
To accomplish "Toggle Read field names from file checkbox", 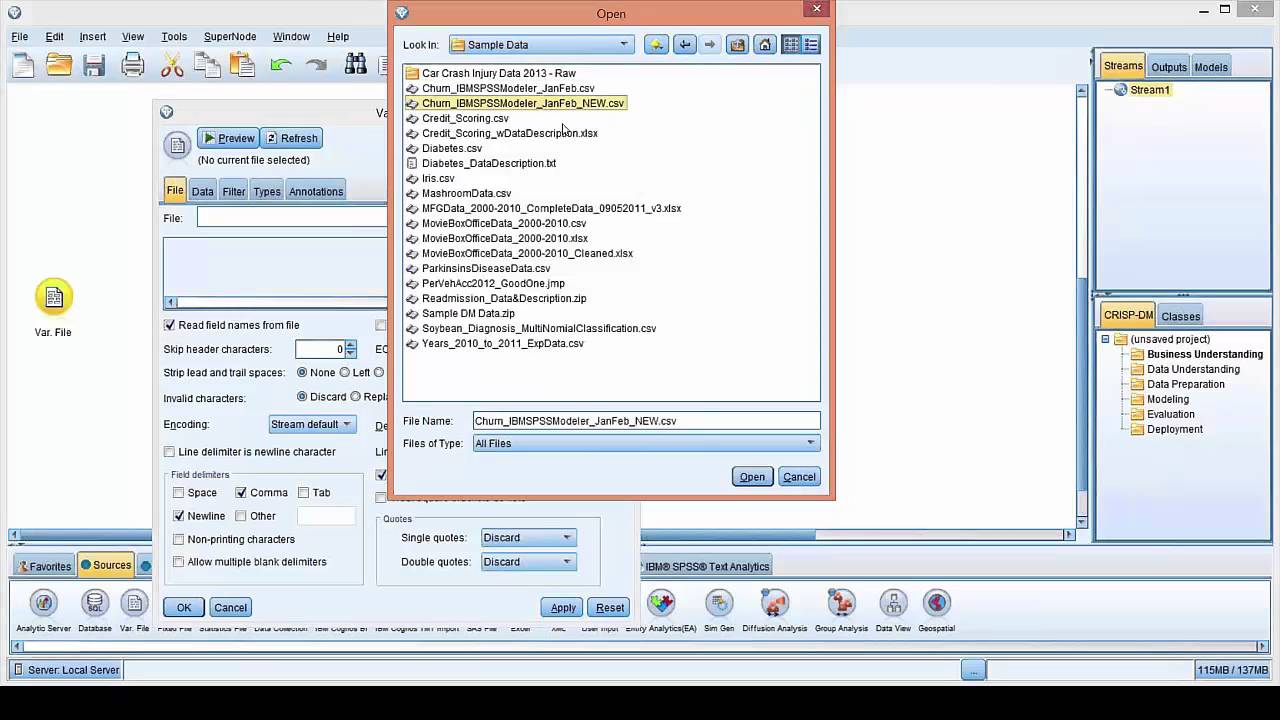I will click(170, 325).
